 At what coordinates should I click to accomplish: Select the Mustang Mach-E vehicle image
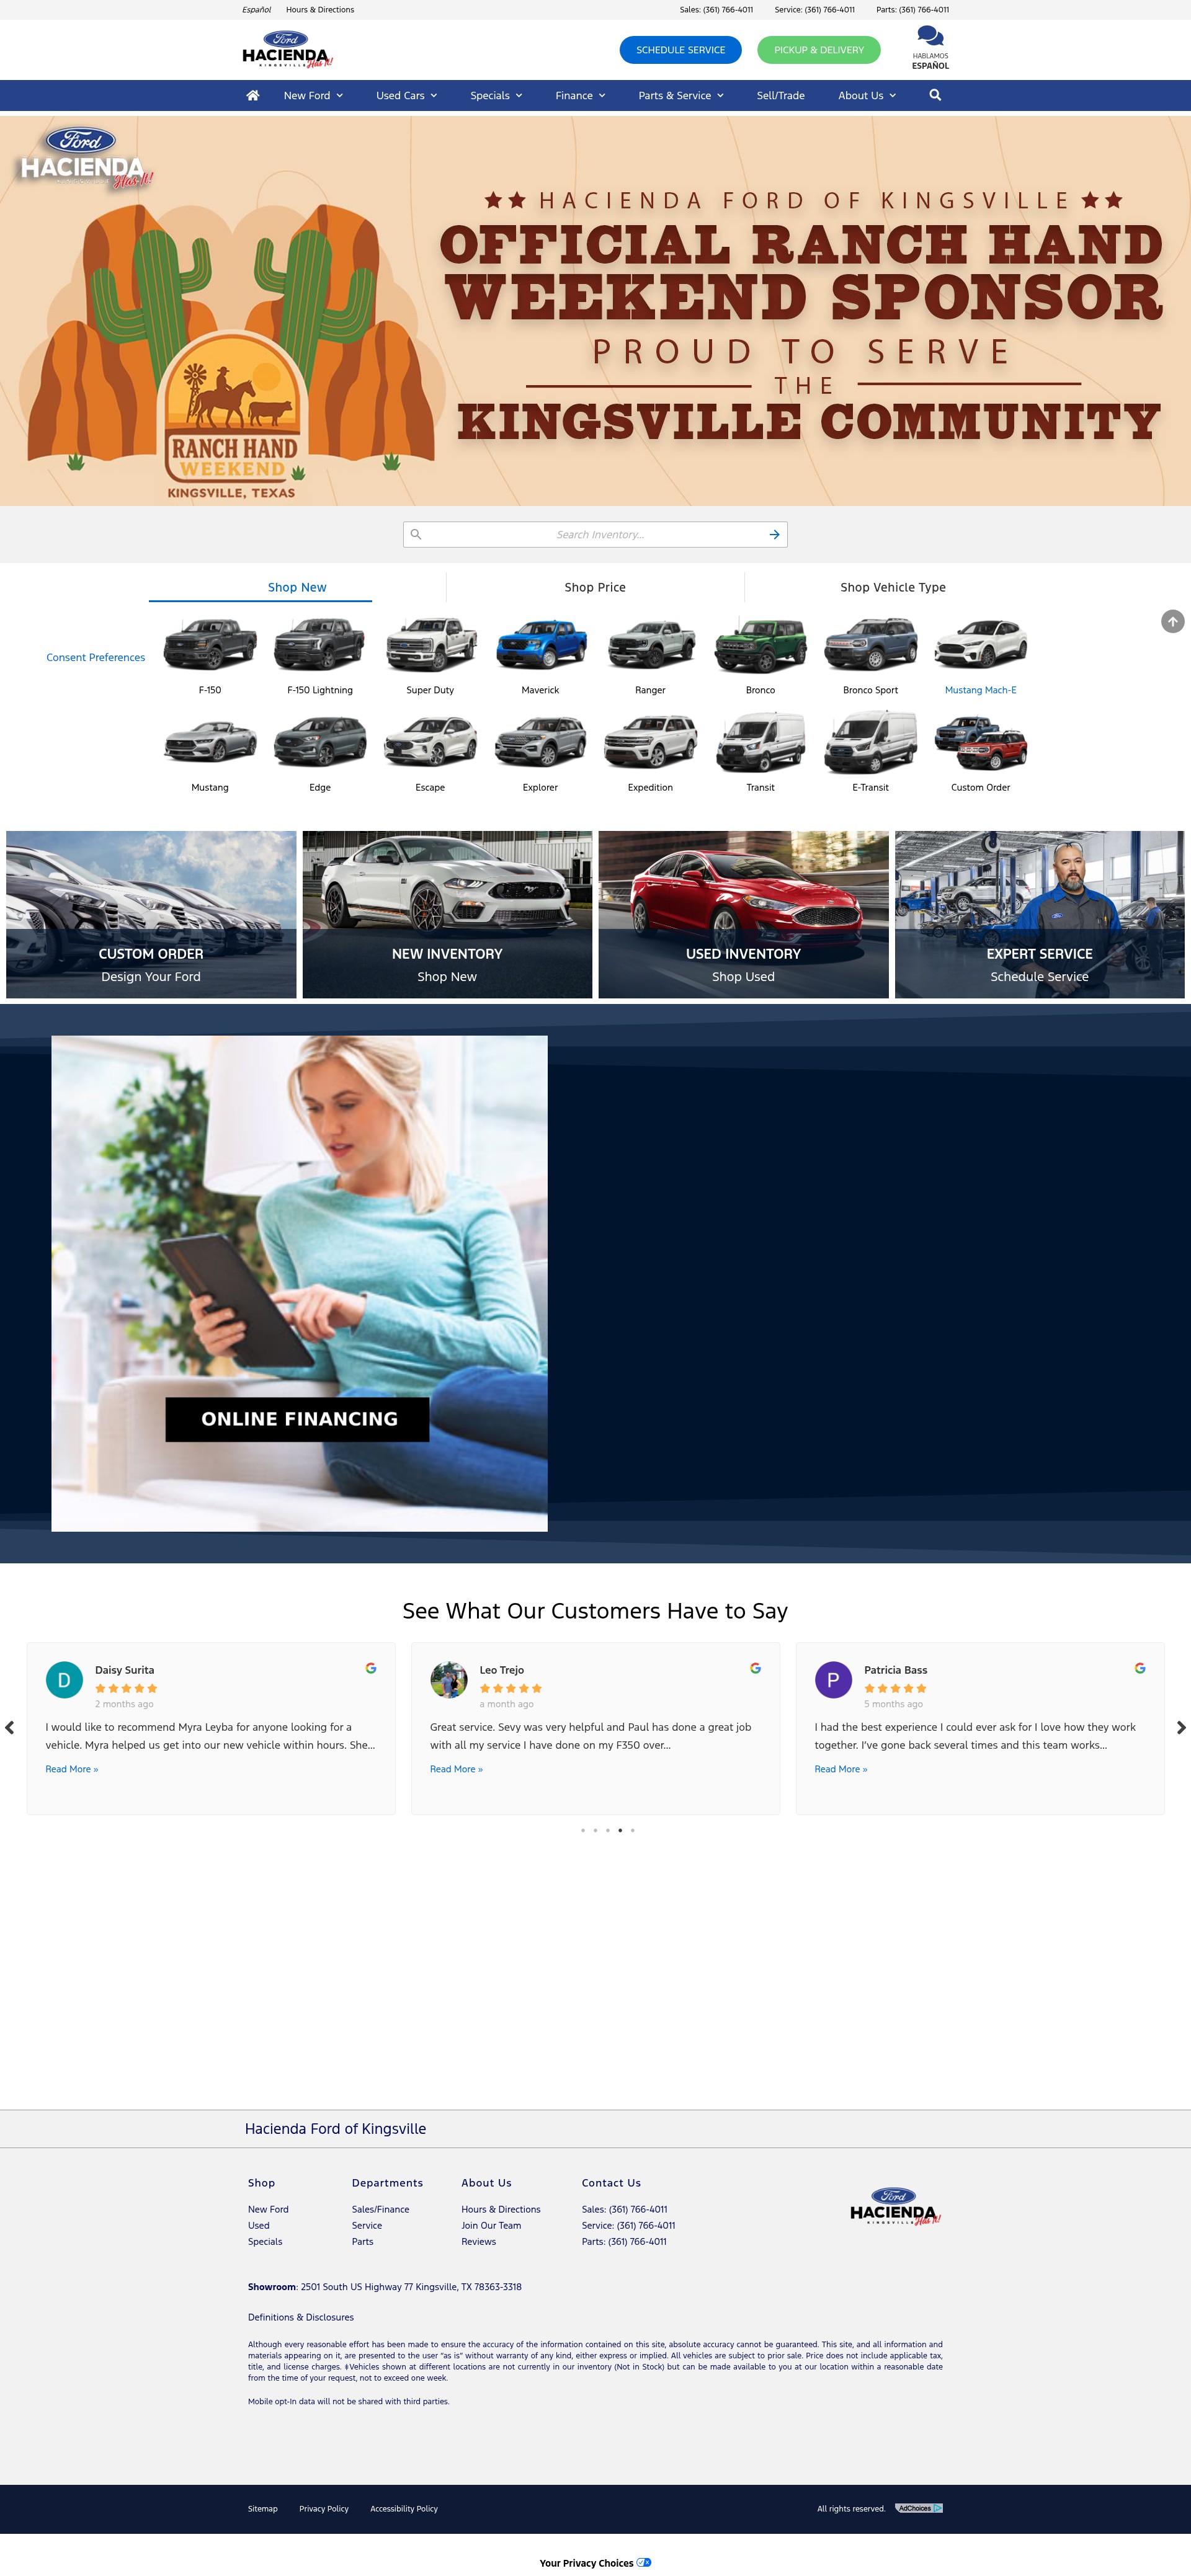(x=981, y=643)
